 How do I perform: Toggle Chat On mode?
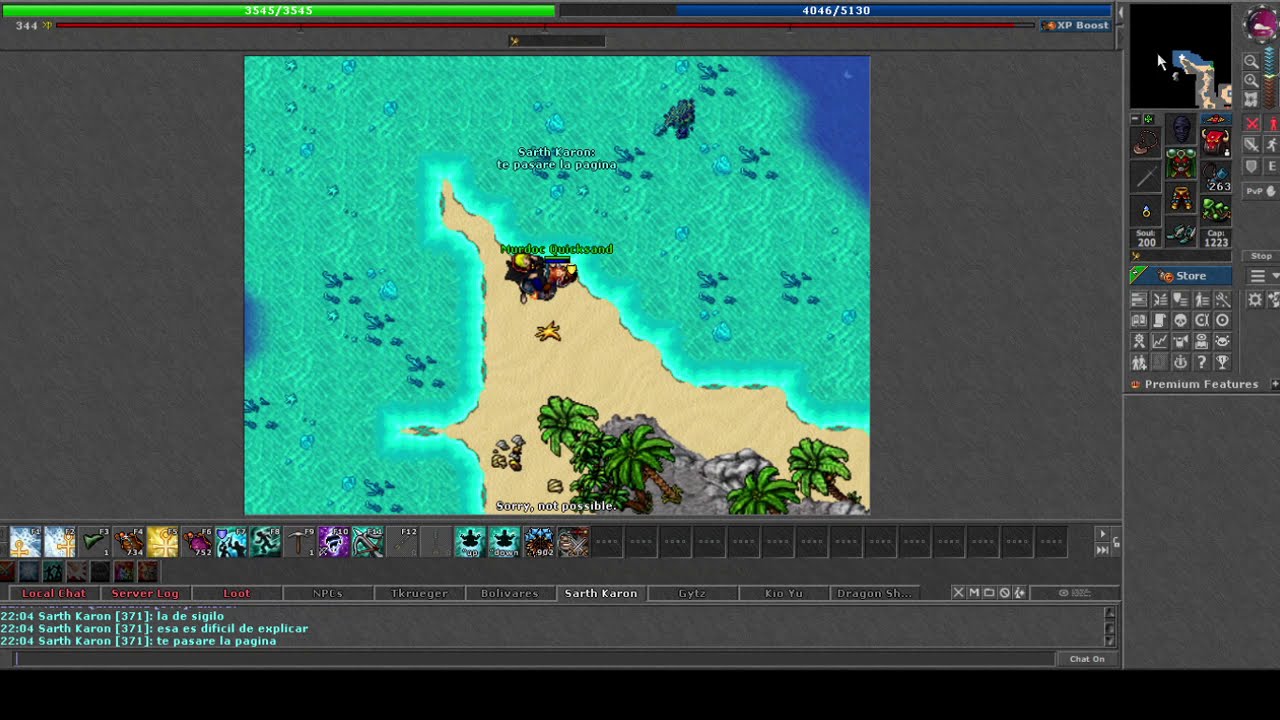pyautogui.click(x=1087, y=659)
